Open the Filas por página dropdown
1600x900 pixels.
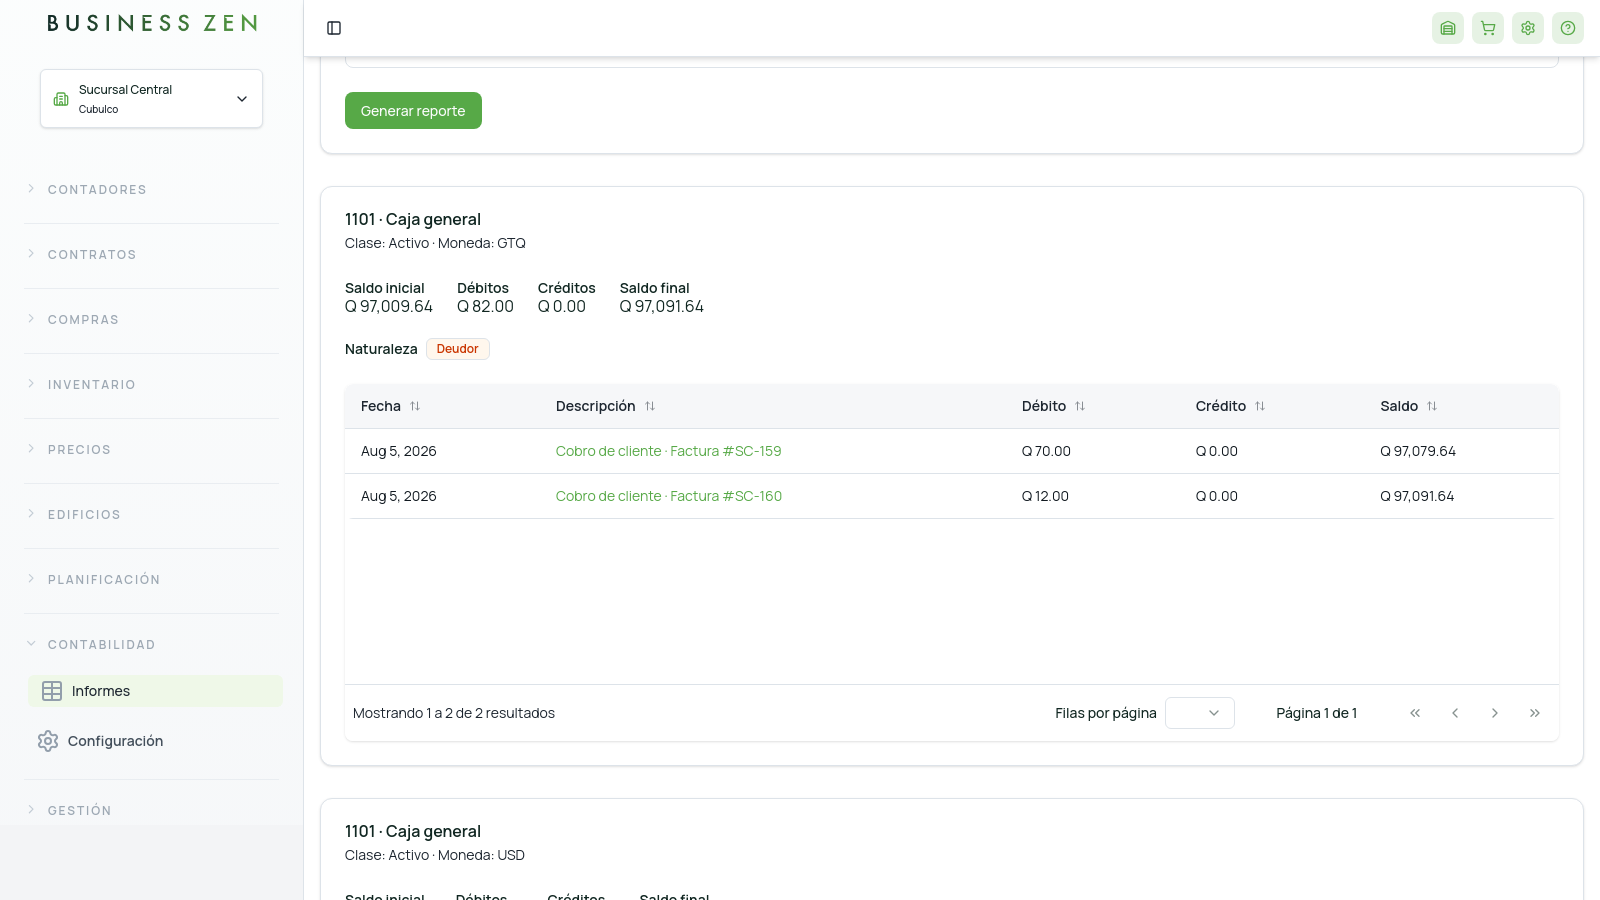(x=1200, y=713)
